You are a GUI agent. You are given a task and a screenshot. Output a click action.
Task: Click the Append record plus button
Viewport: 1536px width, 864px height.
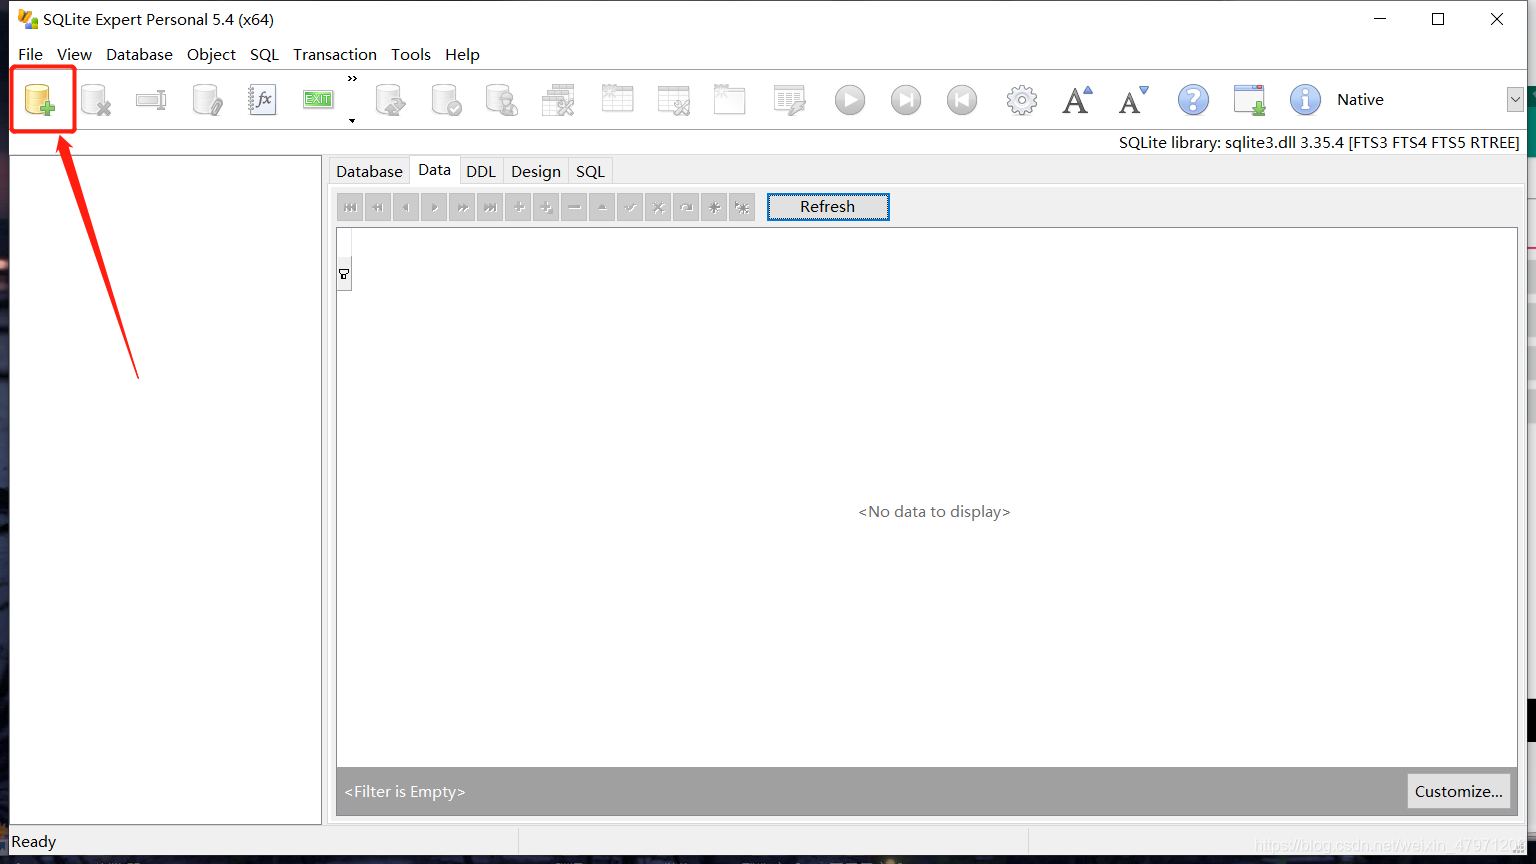click(546, 207)
